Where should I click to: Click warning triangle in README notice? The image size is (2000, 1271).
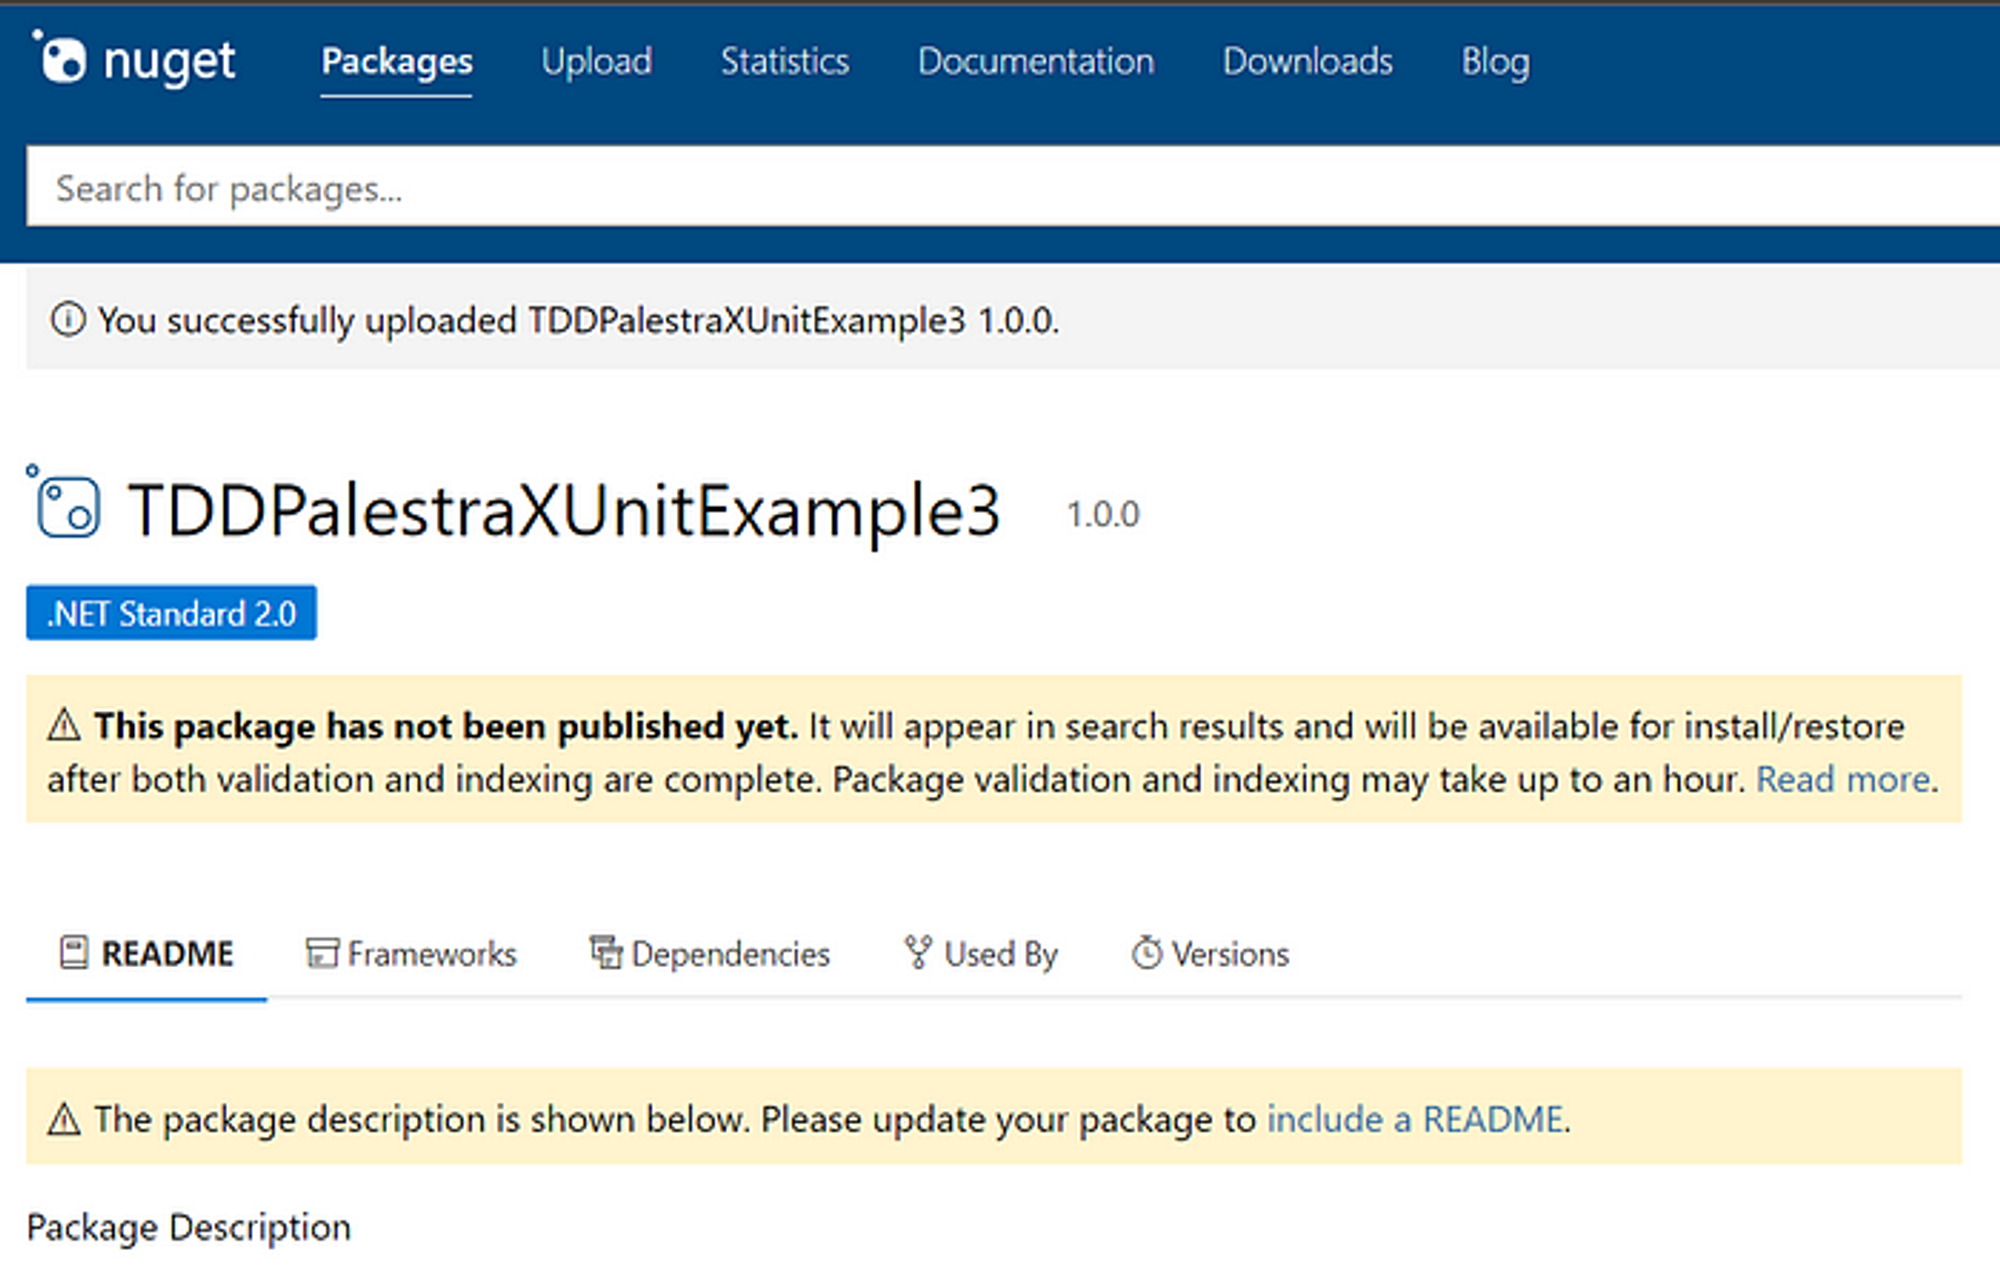coord(64,1119)
